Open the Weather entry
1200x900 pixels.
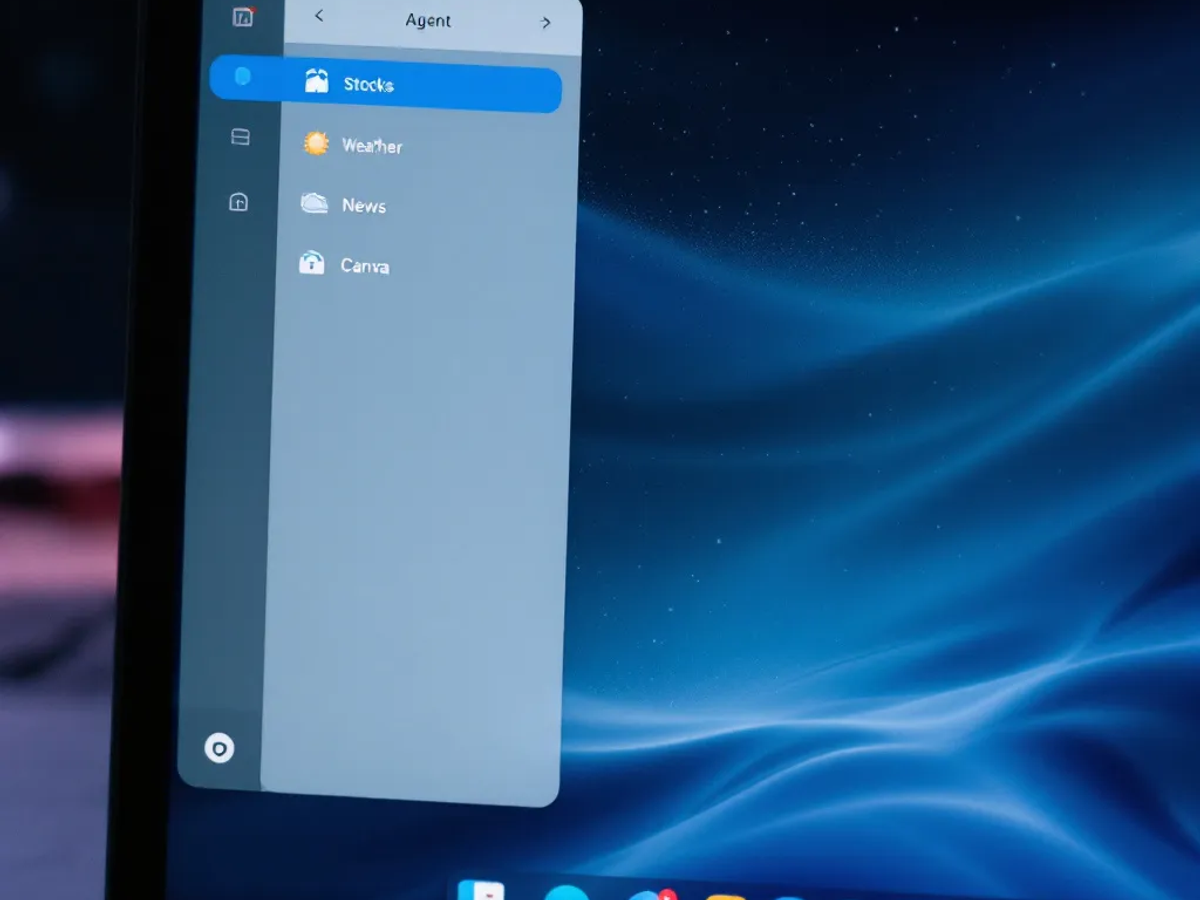point(372,146)
